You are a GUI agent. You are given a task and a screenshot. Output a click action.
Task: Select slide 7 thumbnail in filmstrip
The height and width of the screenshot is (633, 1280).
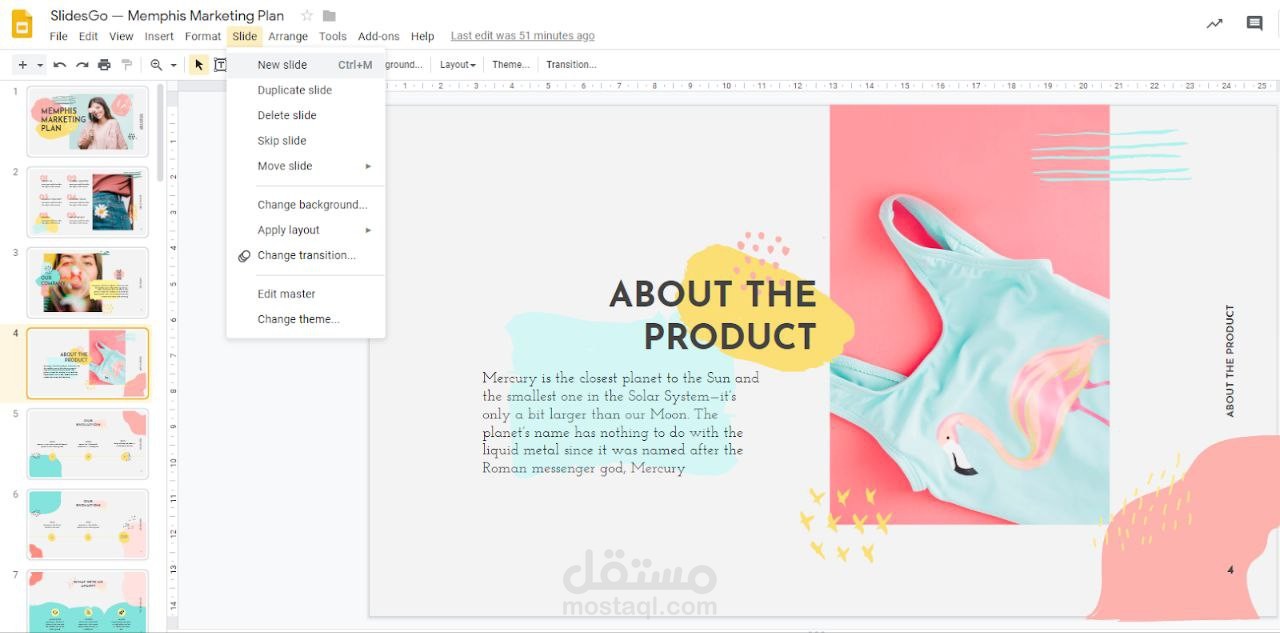coord(88,602)
